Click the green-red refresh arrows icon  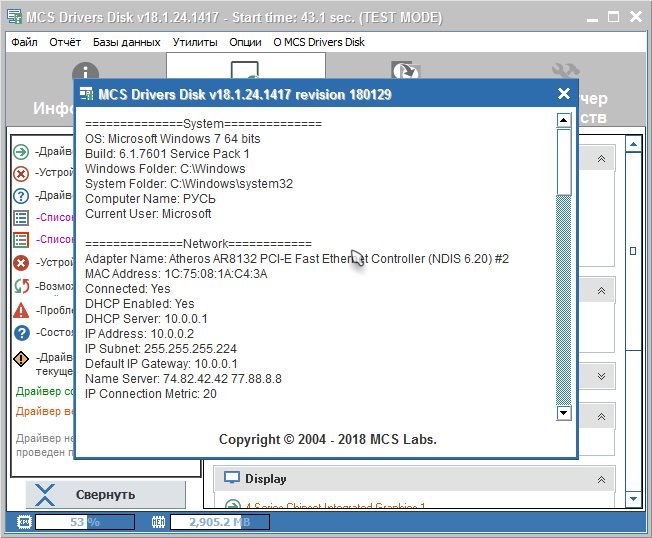click(x=21, y=286)
